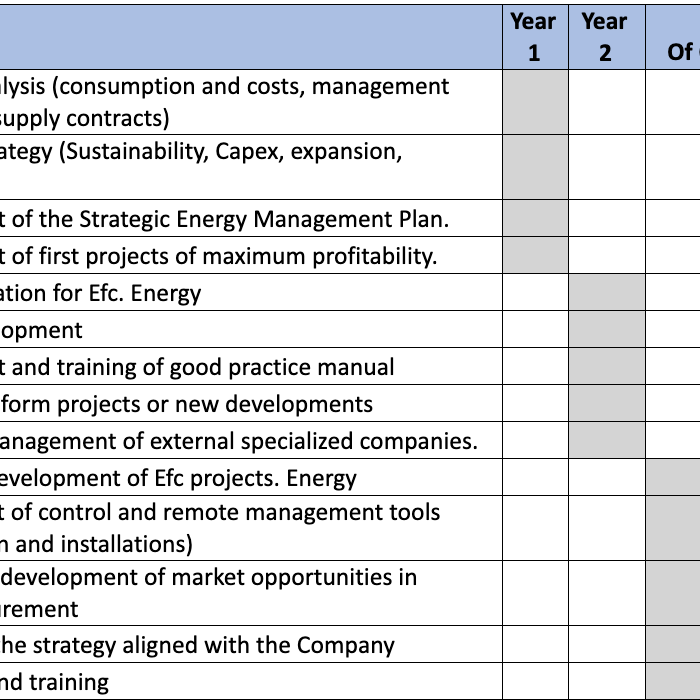Click Year 2 cell for good practice manual row

(607, 367)
